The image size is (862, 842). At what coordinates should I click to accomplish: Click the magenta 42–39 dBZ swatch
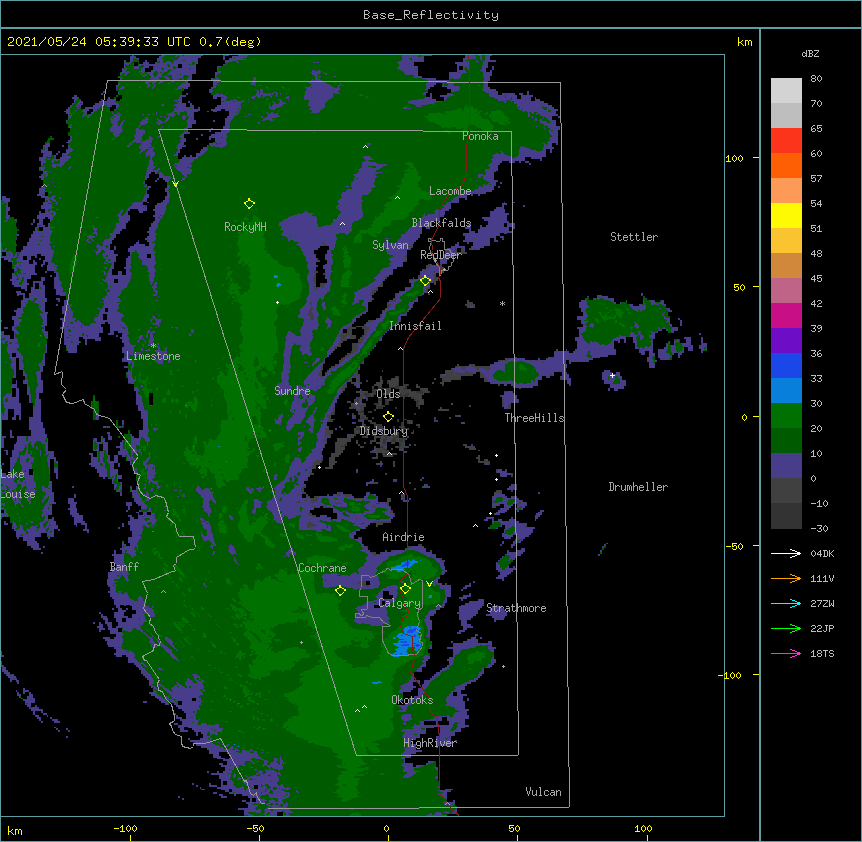(786, 315)
